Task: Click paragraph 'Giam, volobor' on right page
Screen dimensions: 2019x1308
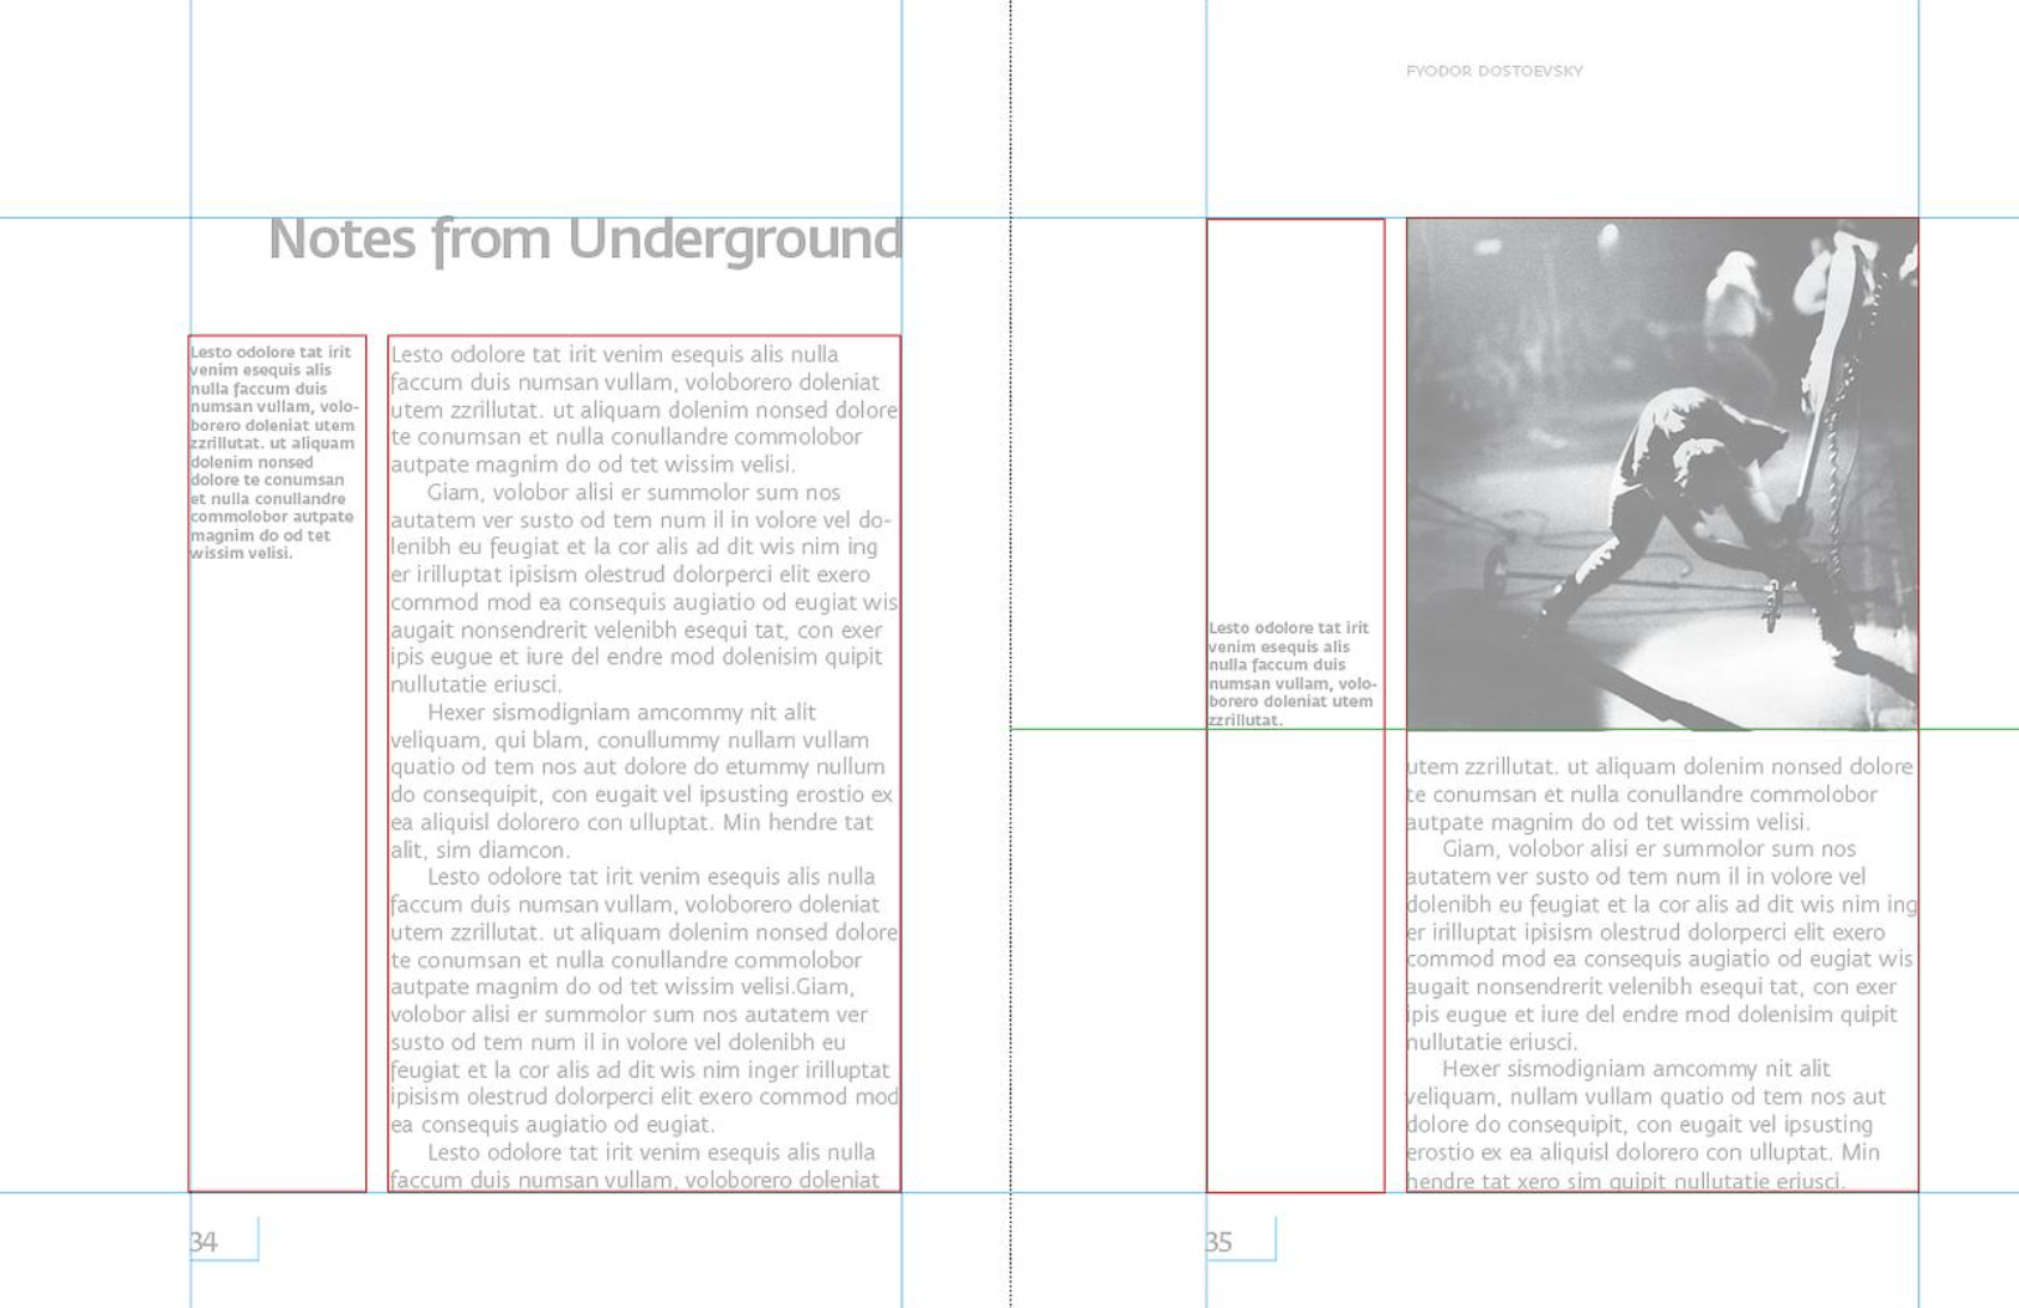Action: click(x=1662, y=945)
